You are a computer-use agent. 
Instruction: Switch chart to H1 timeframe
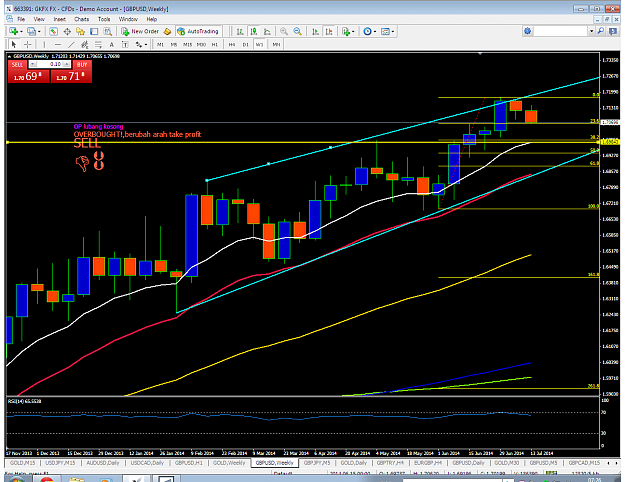coord(215,45)
